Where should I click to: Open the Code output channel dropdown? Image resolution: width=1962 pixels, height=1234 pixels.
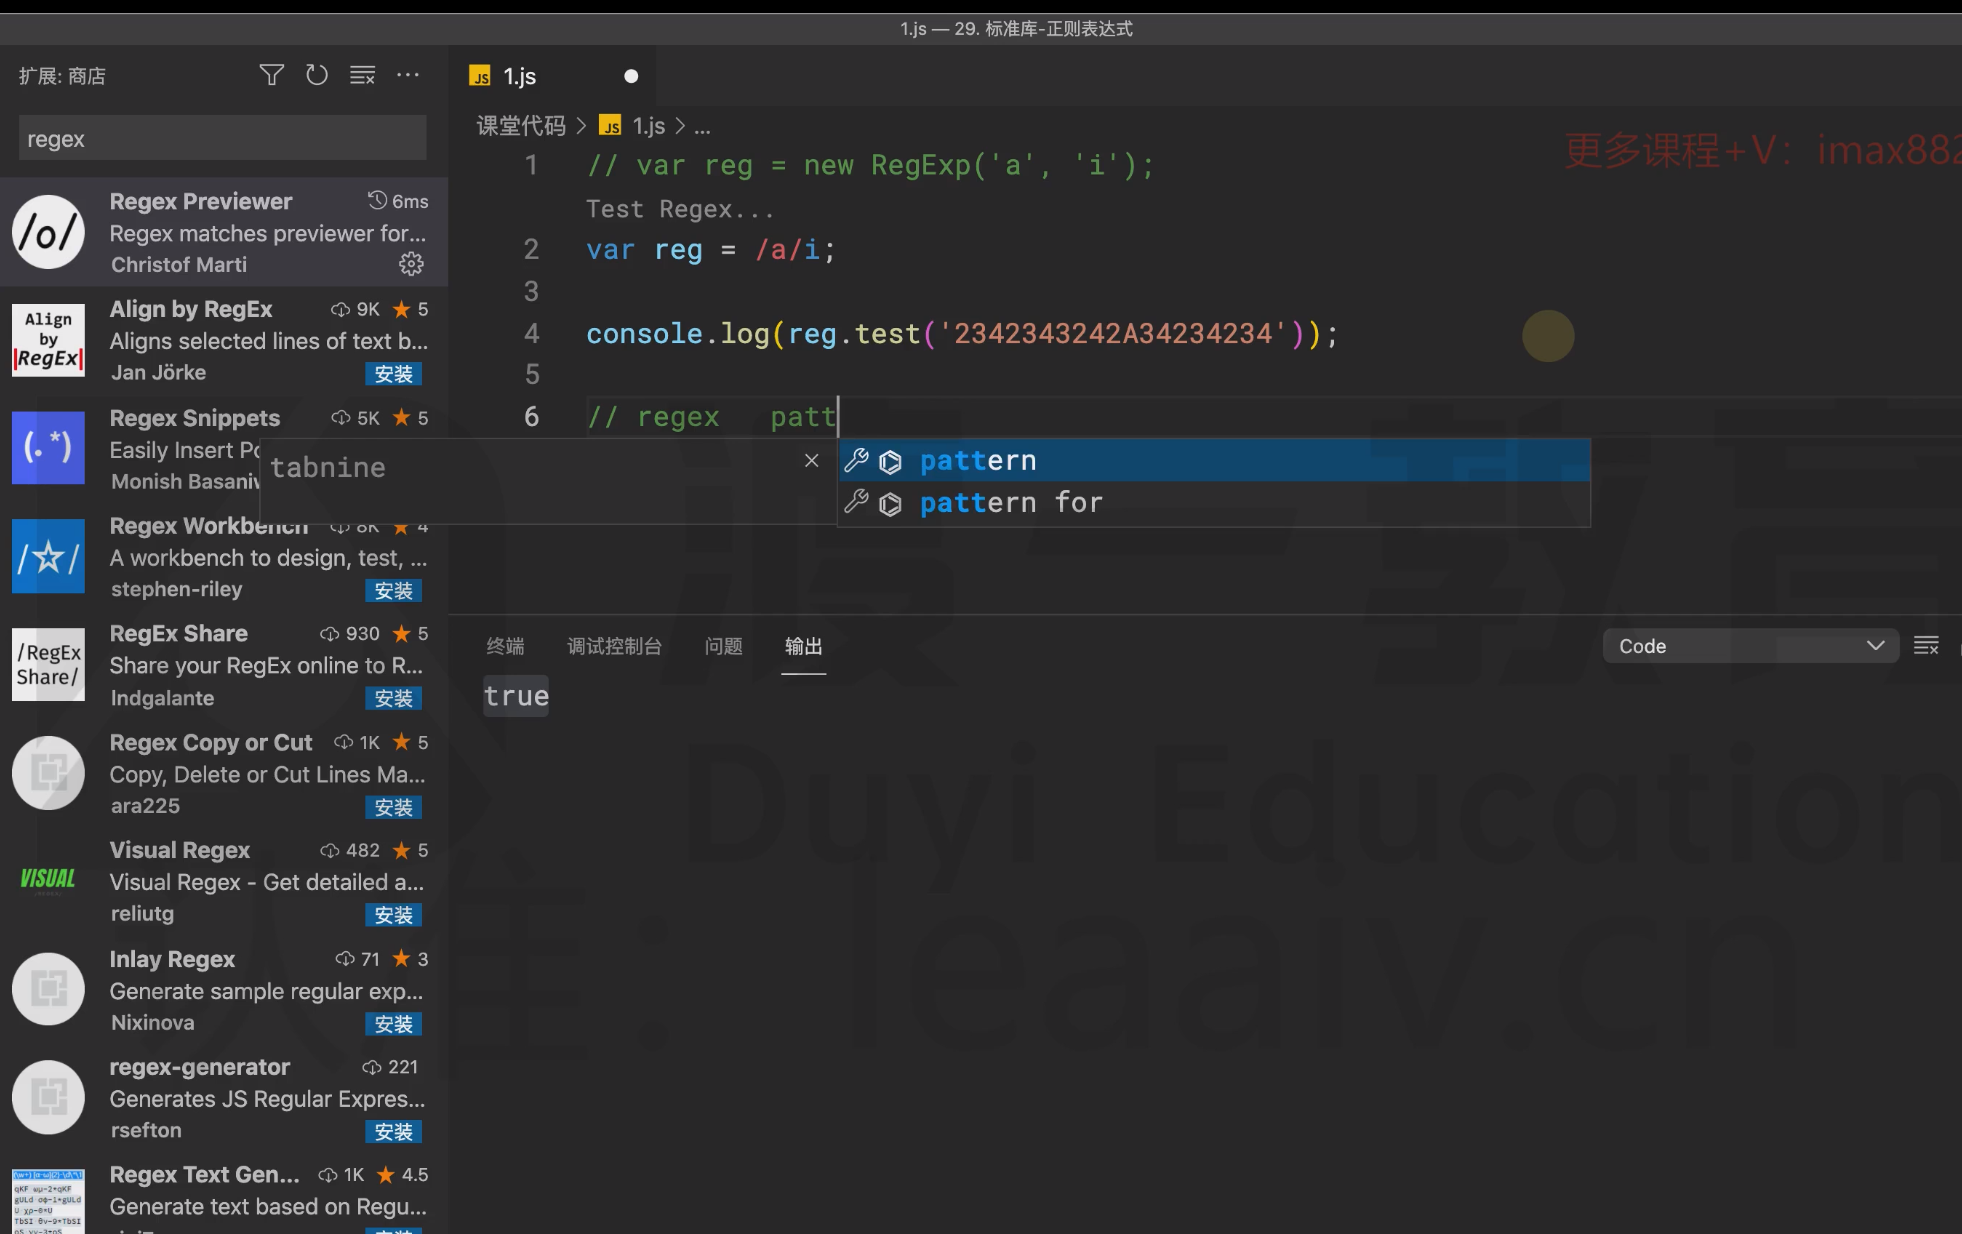[x=1751, y=646]
